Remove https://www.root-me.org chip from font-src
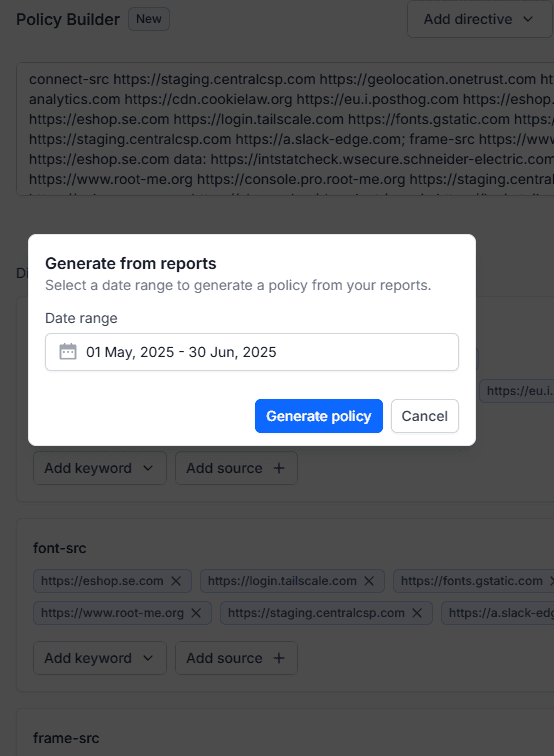Screen dimensions: 554x756 click(x=196, y=613)
